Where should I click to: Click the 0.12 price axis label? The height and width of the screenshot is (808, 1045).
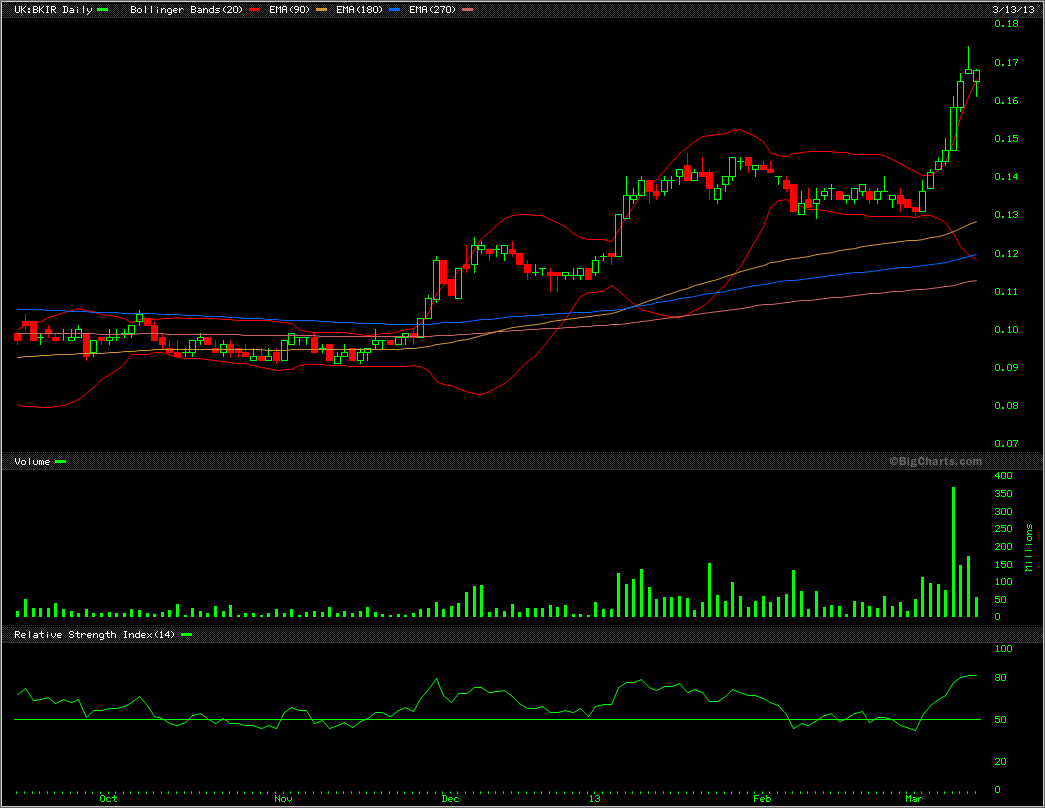point(1006,253)
